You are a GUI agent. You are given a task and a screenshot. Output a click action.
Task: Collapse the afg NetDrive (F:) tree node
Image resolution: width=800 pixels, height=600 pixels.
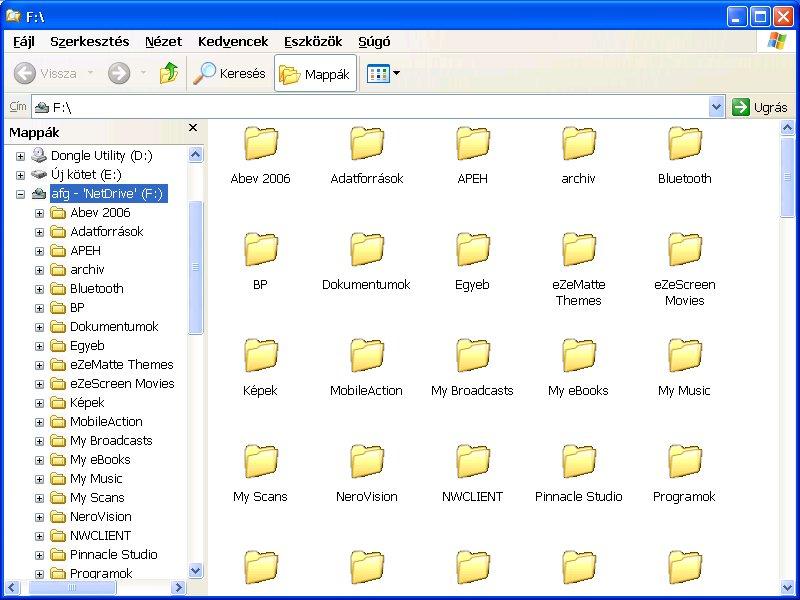coord(20,194)
